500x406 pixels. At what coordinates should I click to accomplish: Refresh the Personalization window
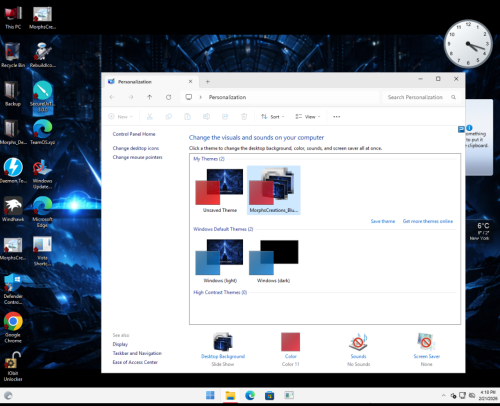point(169,97)
